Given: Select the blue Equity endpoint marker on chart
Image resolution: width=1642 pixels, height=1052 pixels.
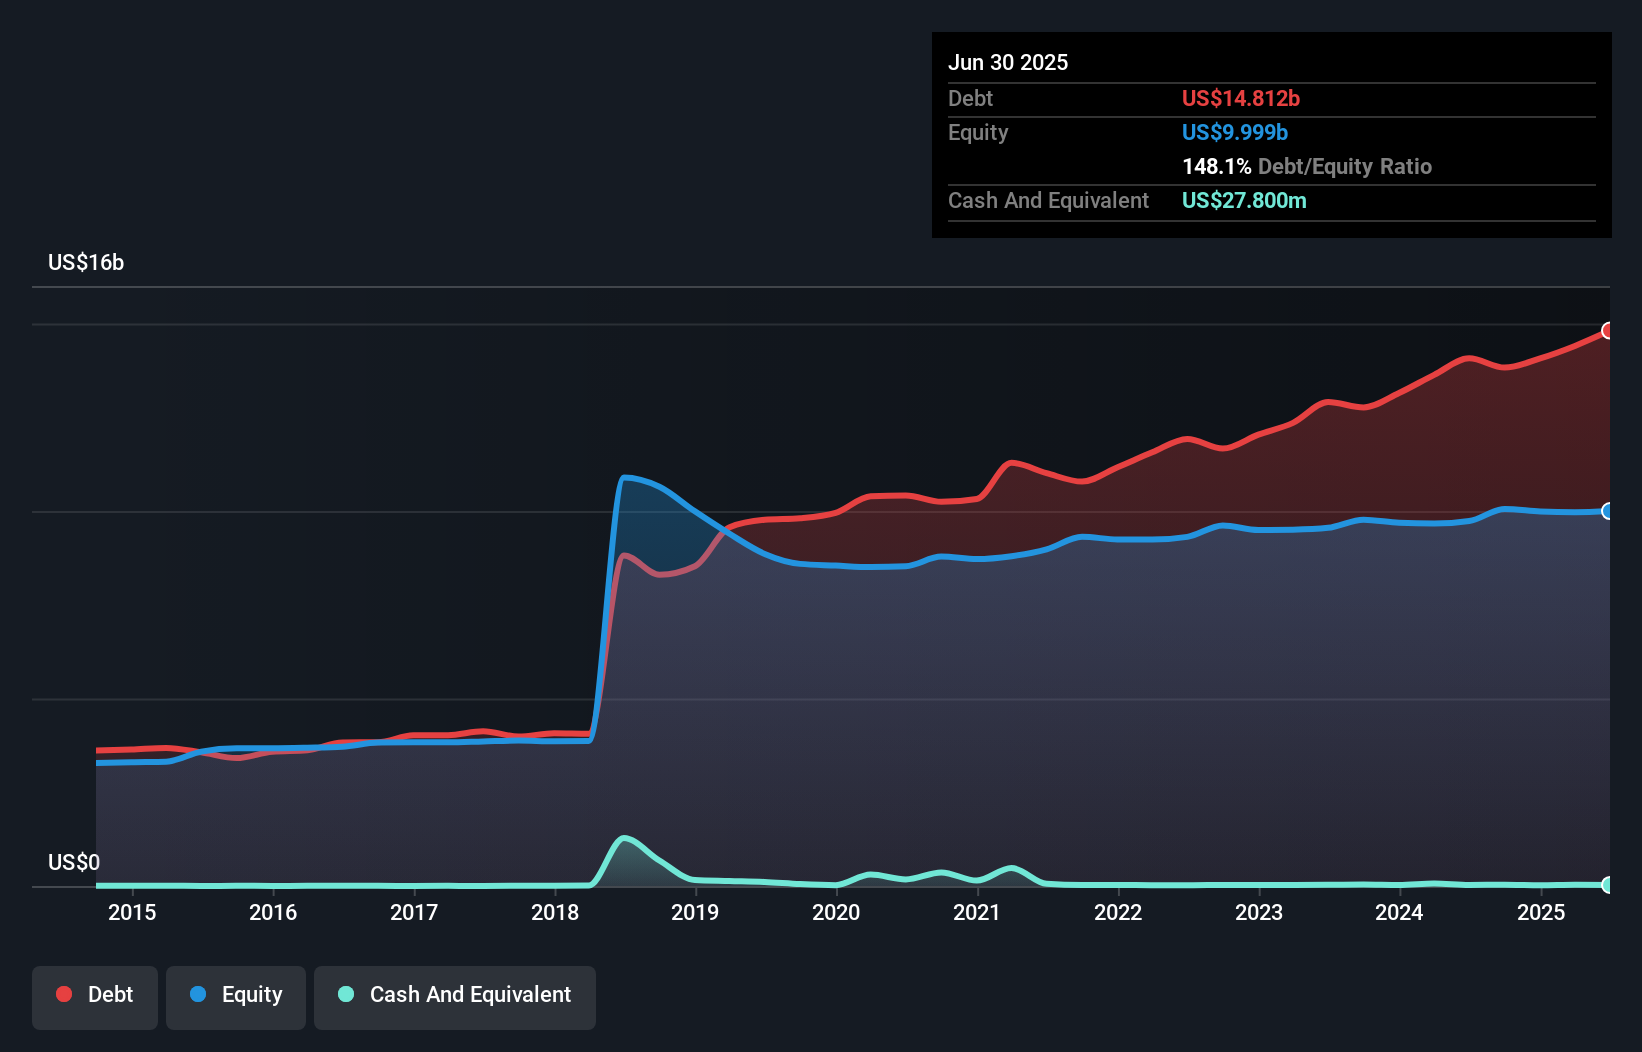Looking at the screenshot, I should pos(1608,511).
